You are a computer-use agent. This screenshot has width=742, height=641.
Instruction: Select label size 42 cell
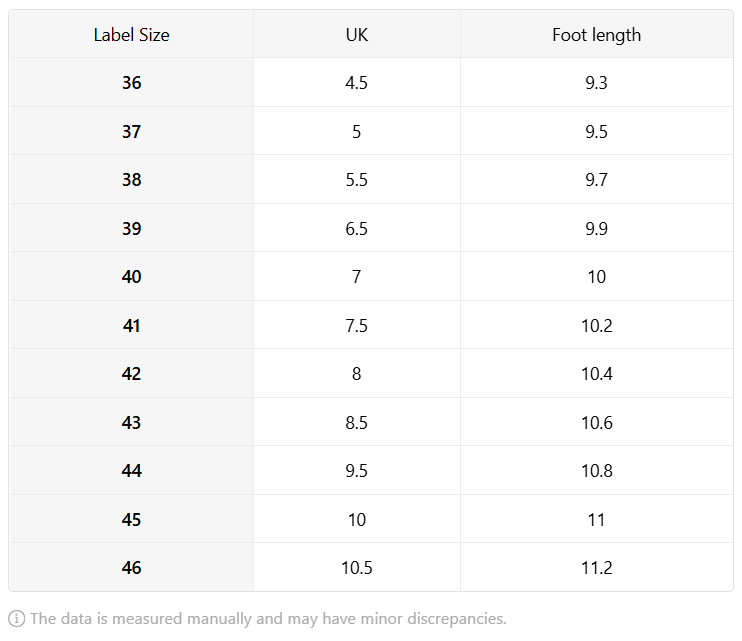pos(131,374)
